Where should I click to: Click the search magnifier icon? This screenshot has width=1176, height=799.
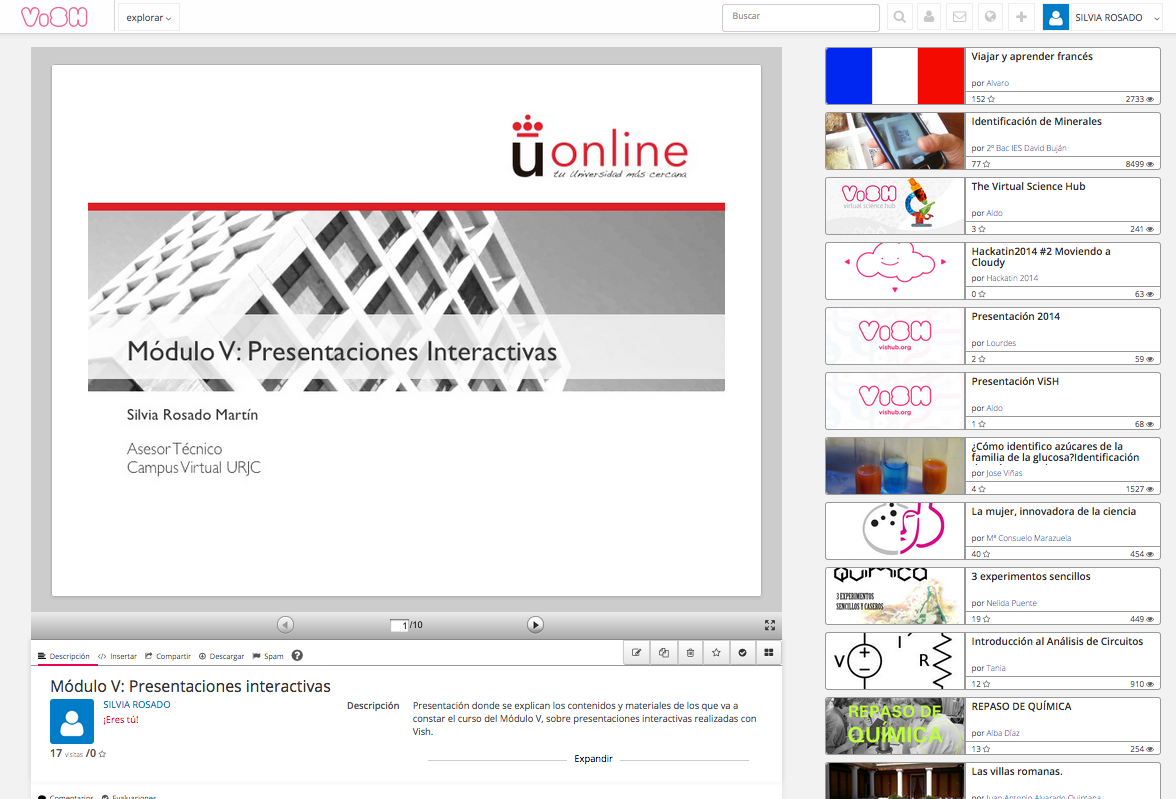[x=900, y=17]
